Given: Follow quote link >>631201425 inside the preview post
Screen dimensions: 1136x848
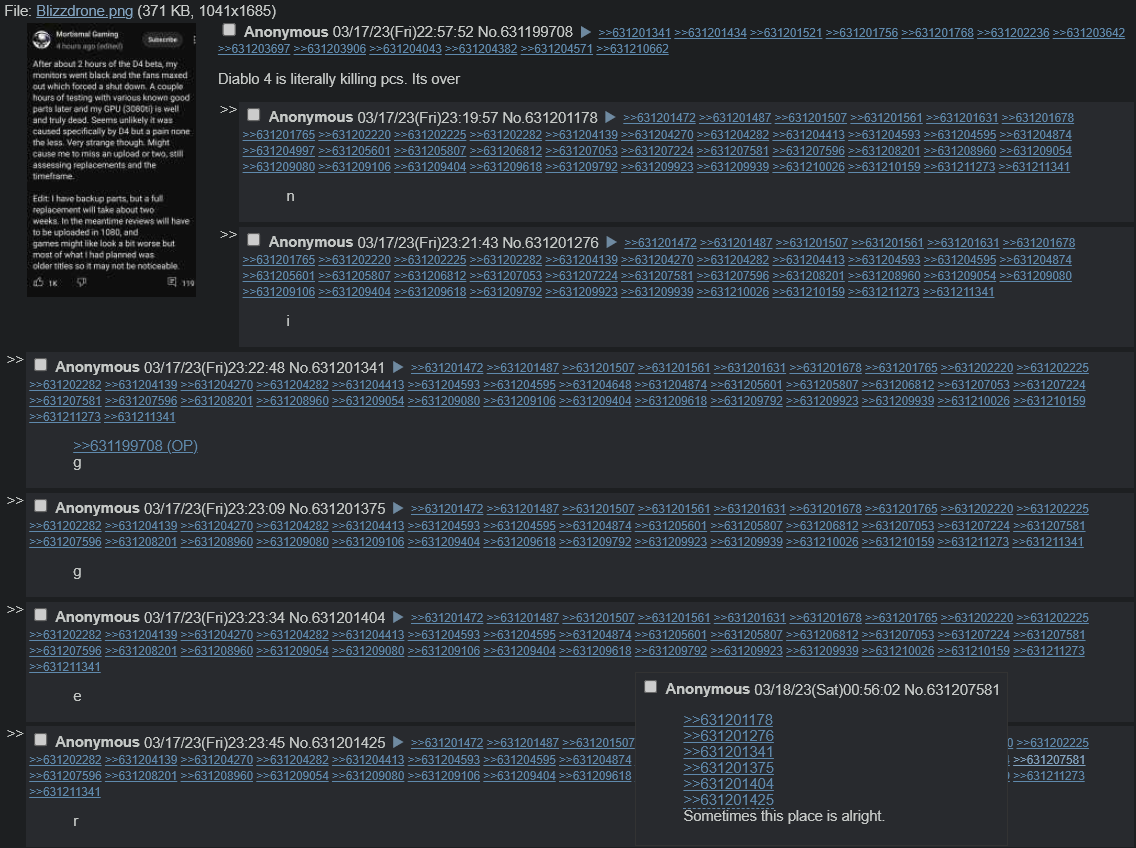Looking at the screenshot, I should pyautogui.click(x=728, y=799).
